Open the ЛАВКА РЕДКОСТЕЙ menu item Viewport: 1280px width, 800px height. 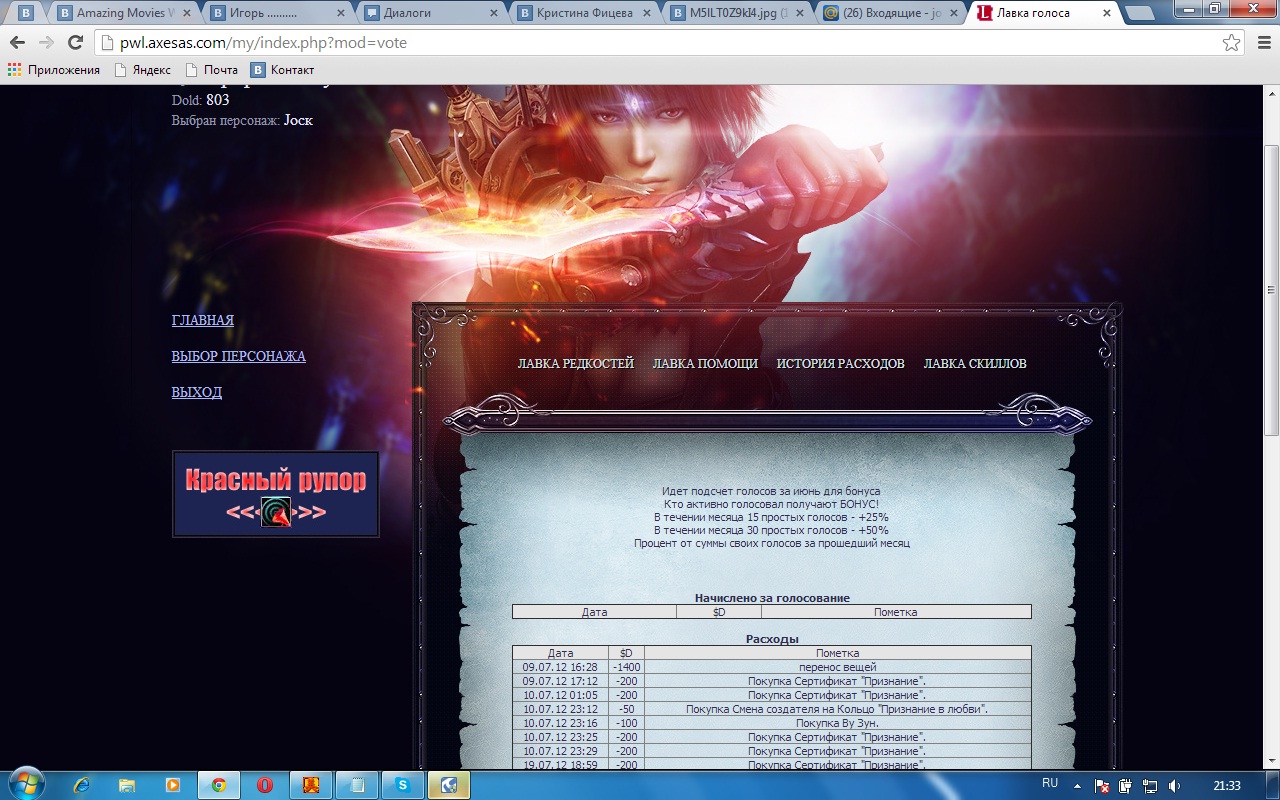pyautogui.click(x=576, y=364)
